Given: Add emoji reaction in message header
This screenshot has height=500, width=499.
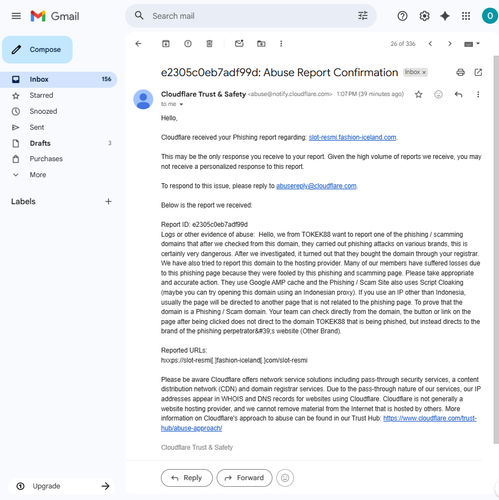Looking at the screenshot, I should click(438, 95).
